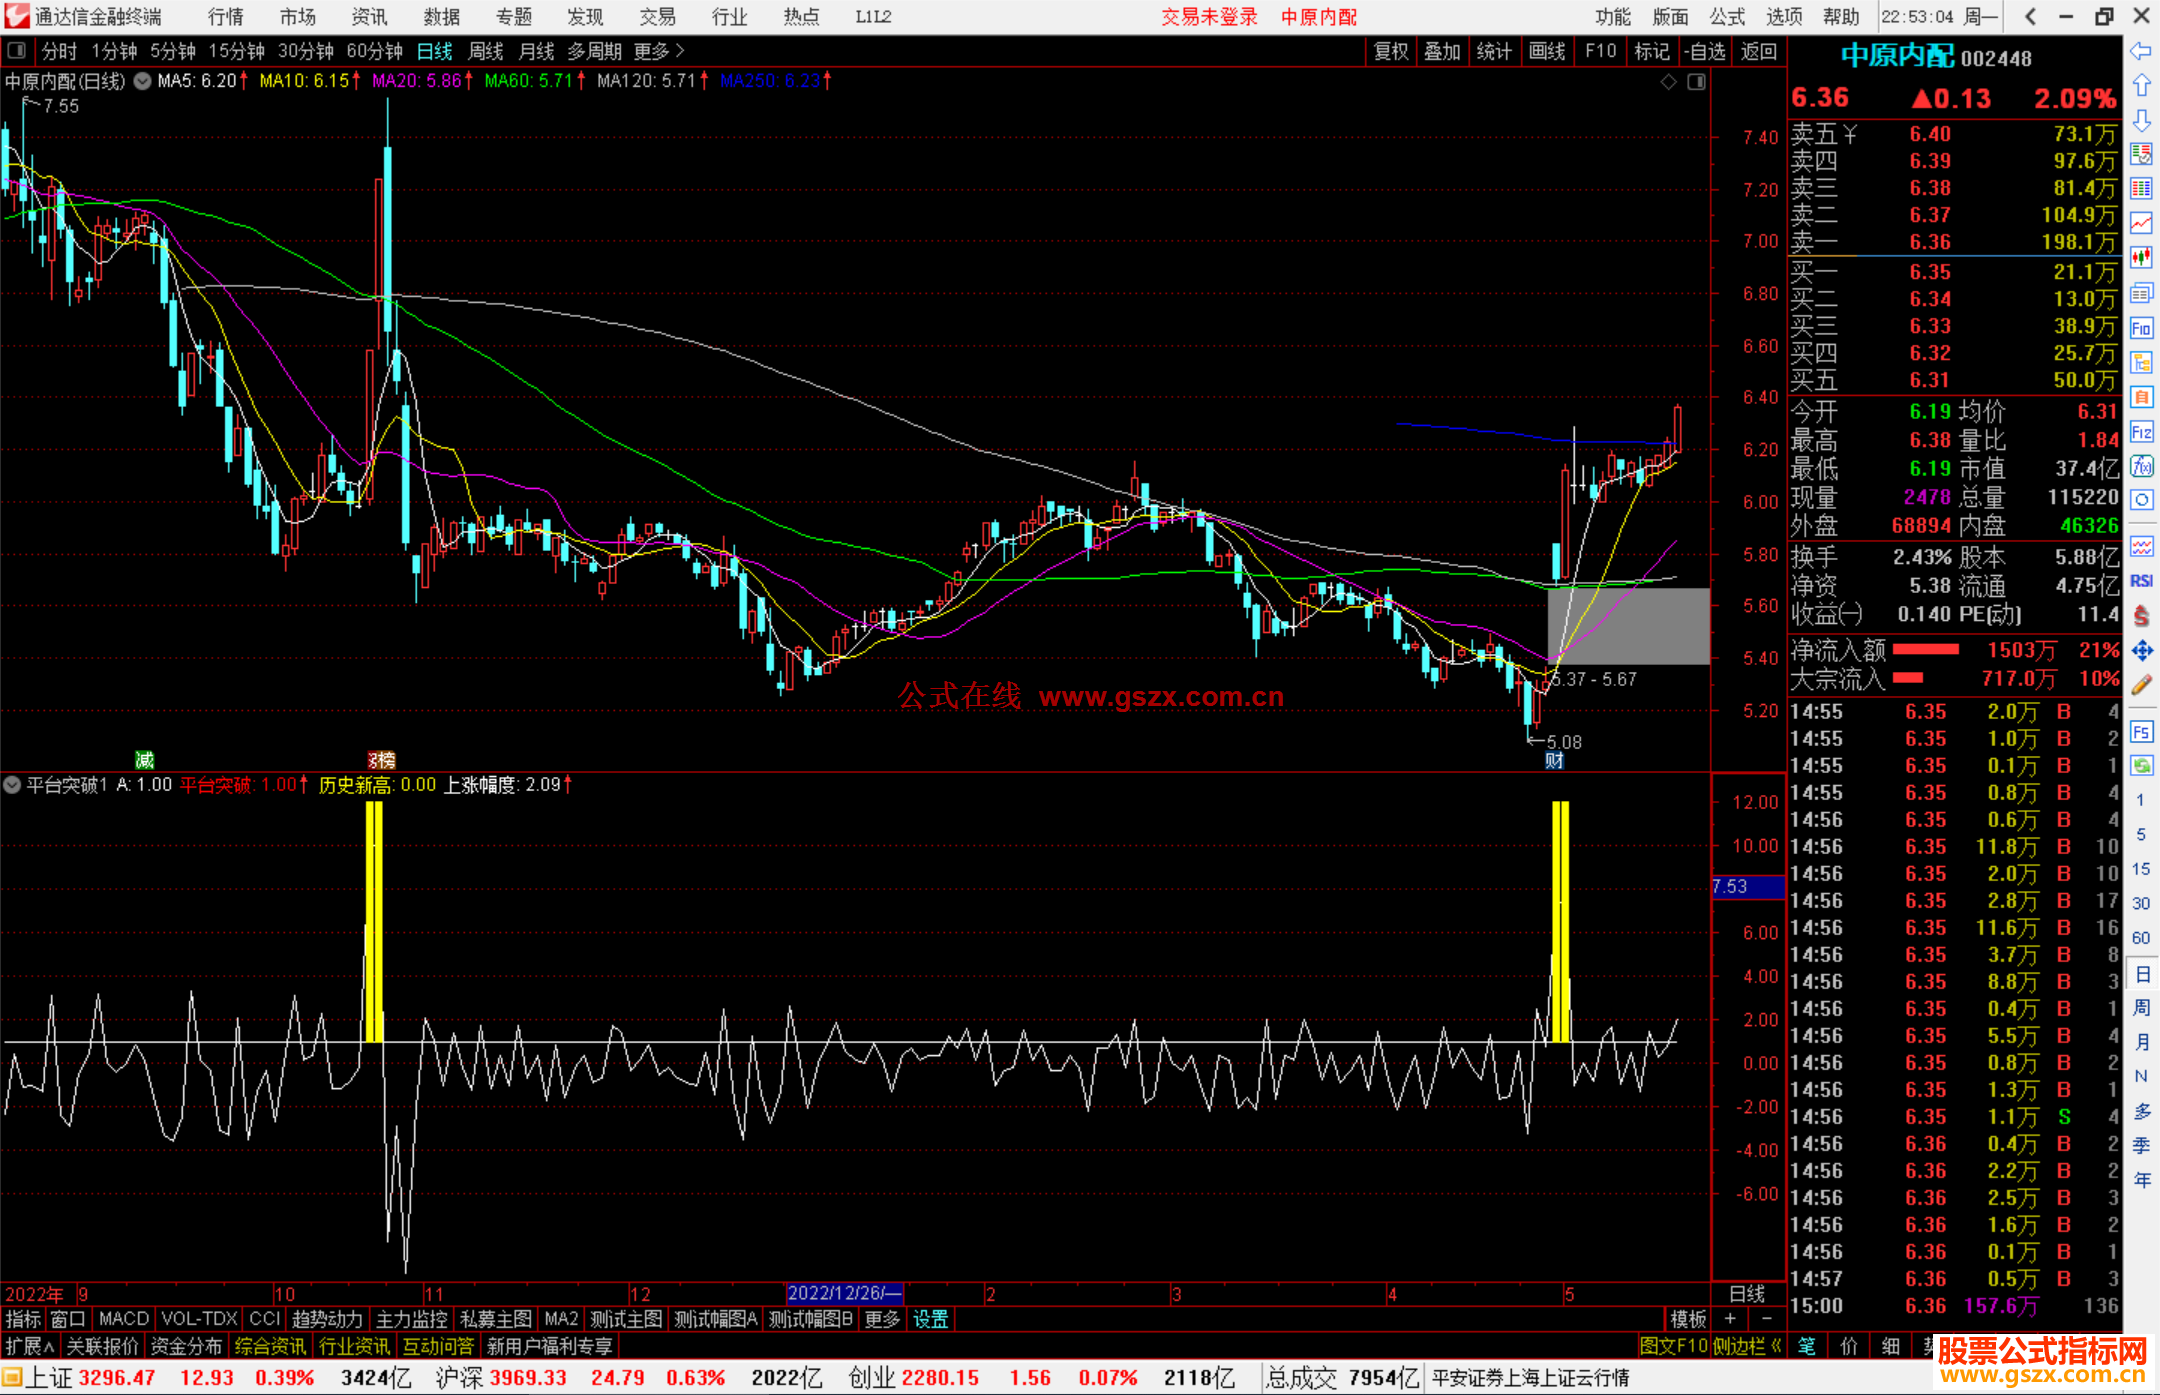Click the candlestick chart sidebar icon
This screenshot has height=1395, width=2160.
click(2141, 258)
